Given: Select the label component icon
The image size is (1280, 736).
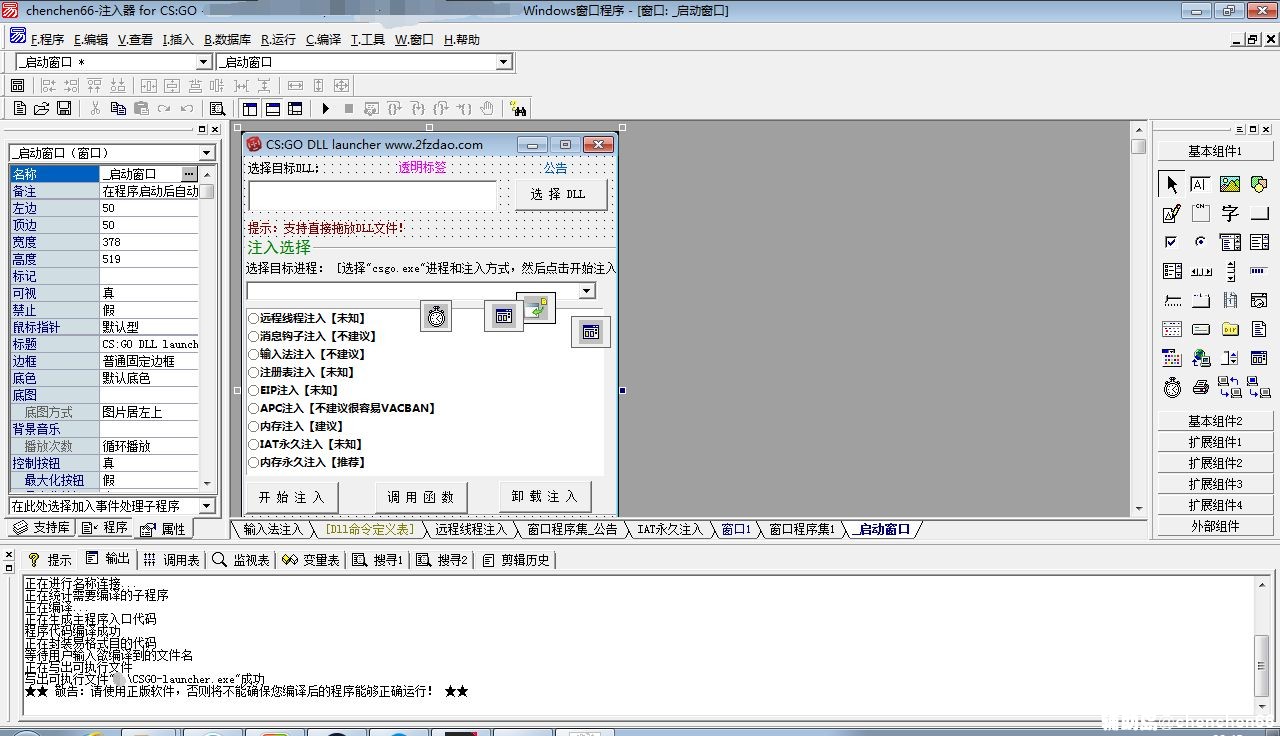Looking at the screenshot, I should point(1230,213).
